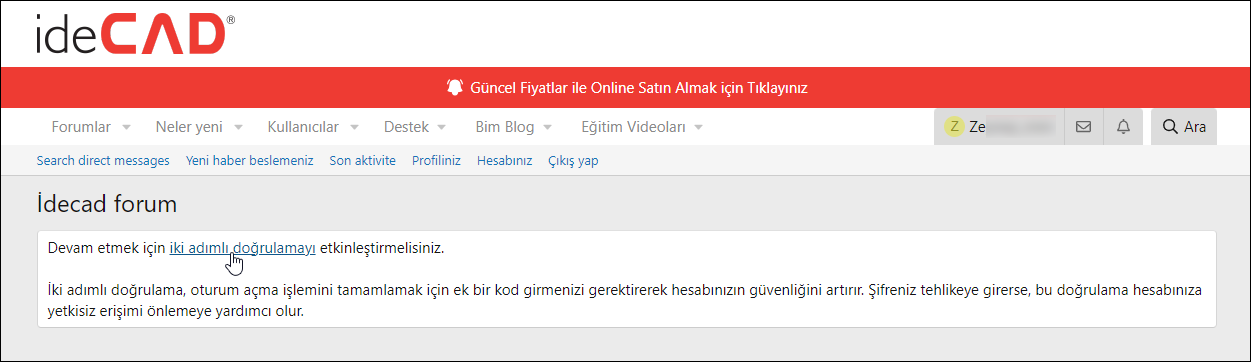Image resolution: width=1251 pixels, height=362 pixels.
Task: Open the Hesabınız account link
Action: pyautogui.click(x=505, y=160)
